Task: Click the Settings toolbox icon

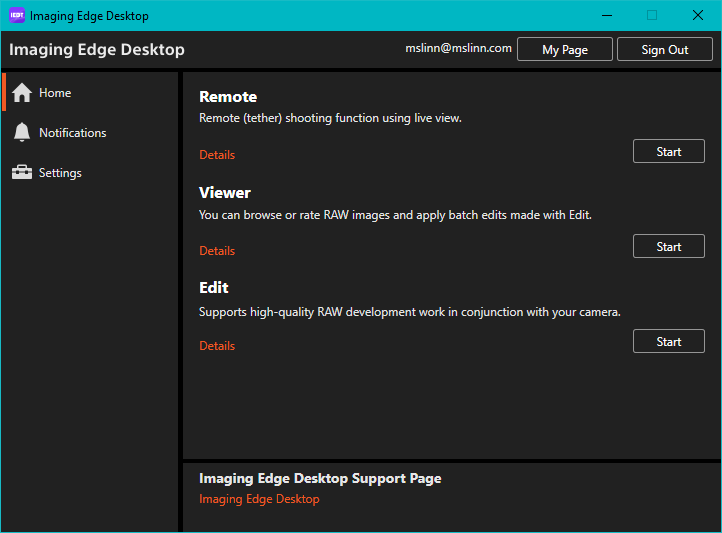Action: click(x=22, y=173)
